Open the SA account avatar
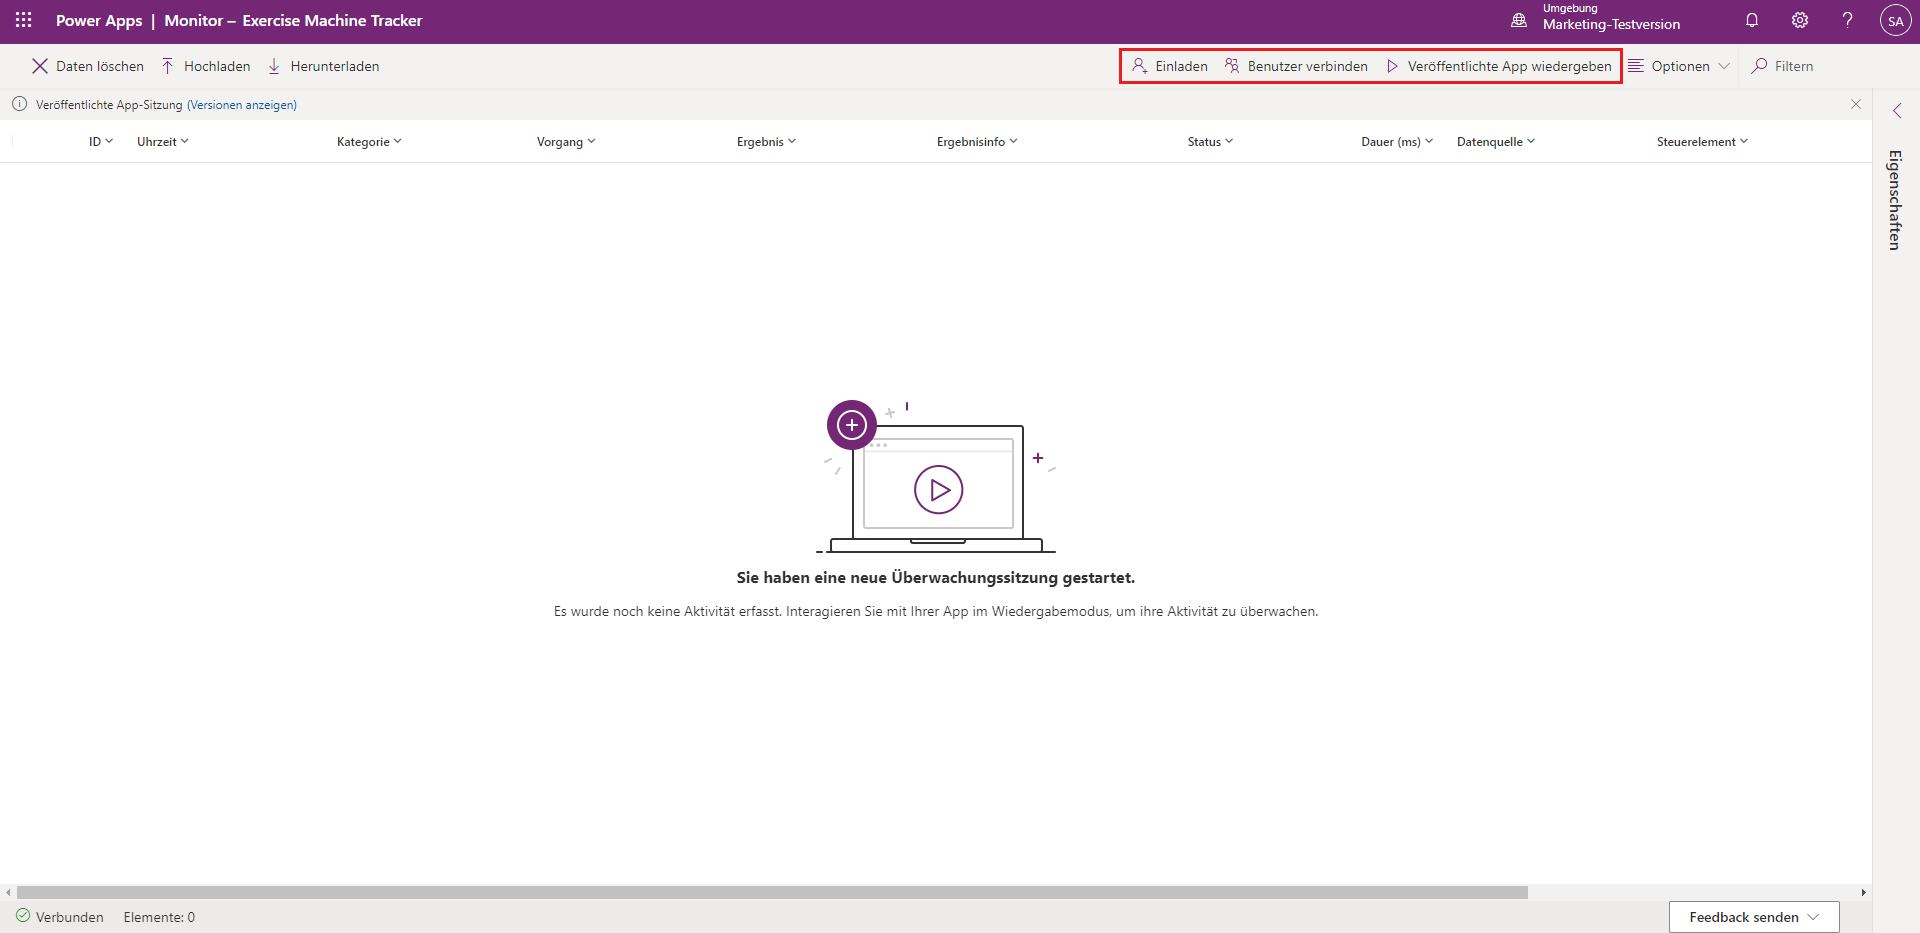Image resolution: width=1920 pixels, height=933 pixels. (x=1896, y=20)
